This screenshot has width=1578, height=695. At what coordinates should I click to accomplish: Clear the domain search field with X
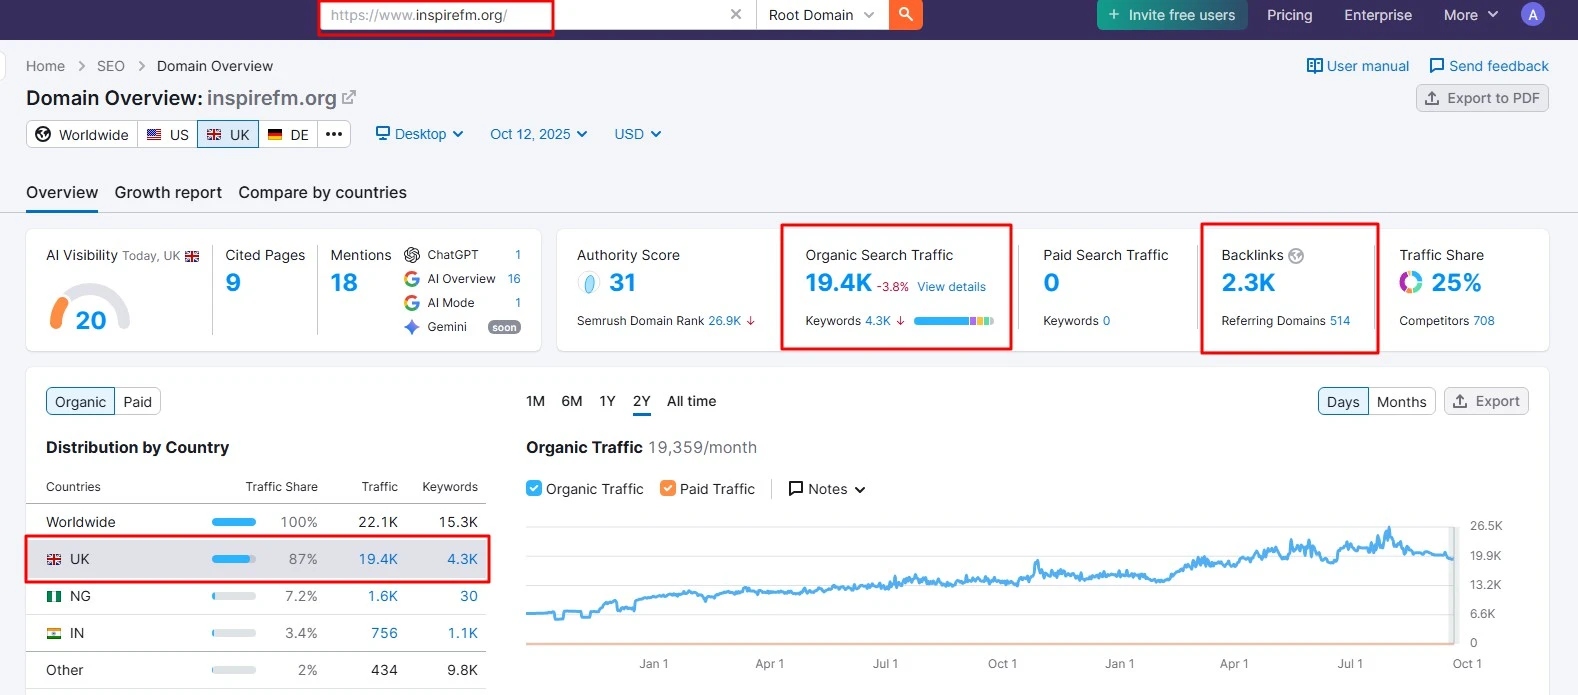point(736,14)
